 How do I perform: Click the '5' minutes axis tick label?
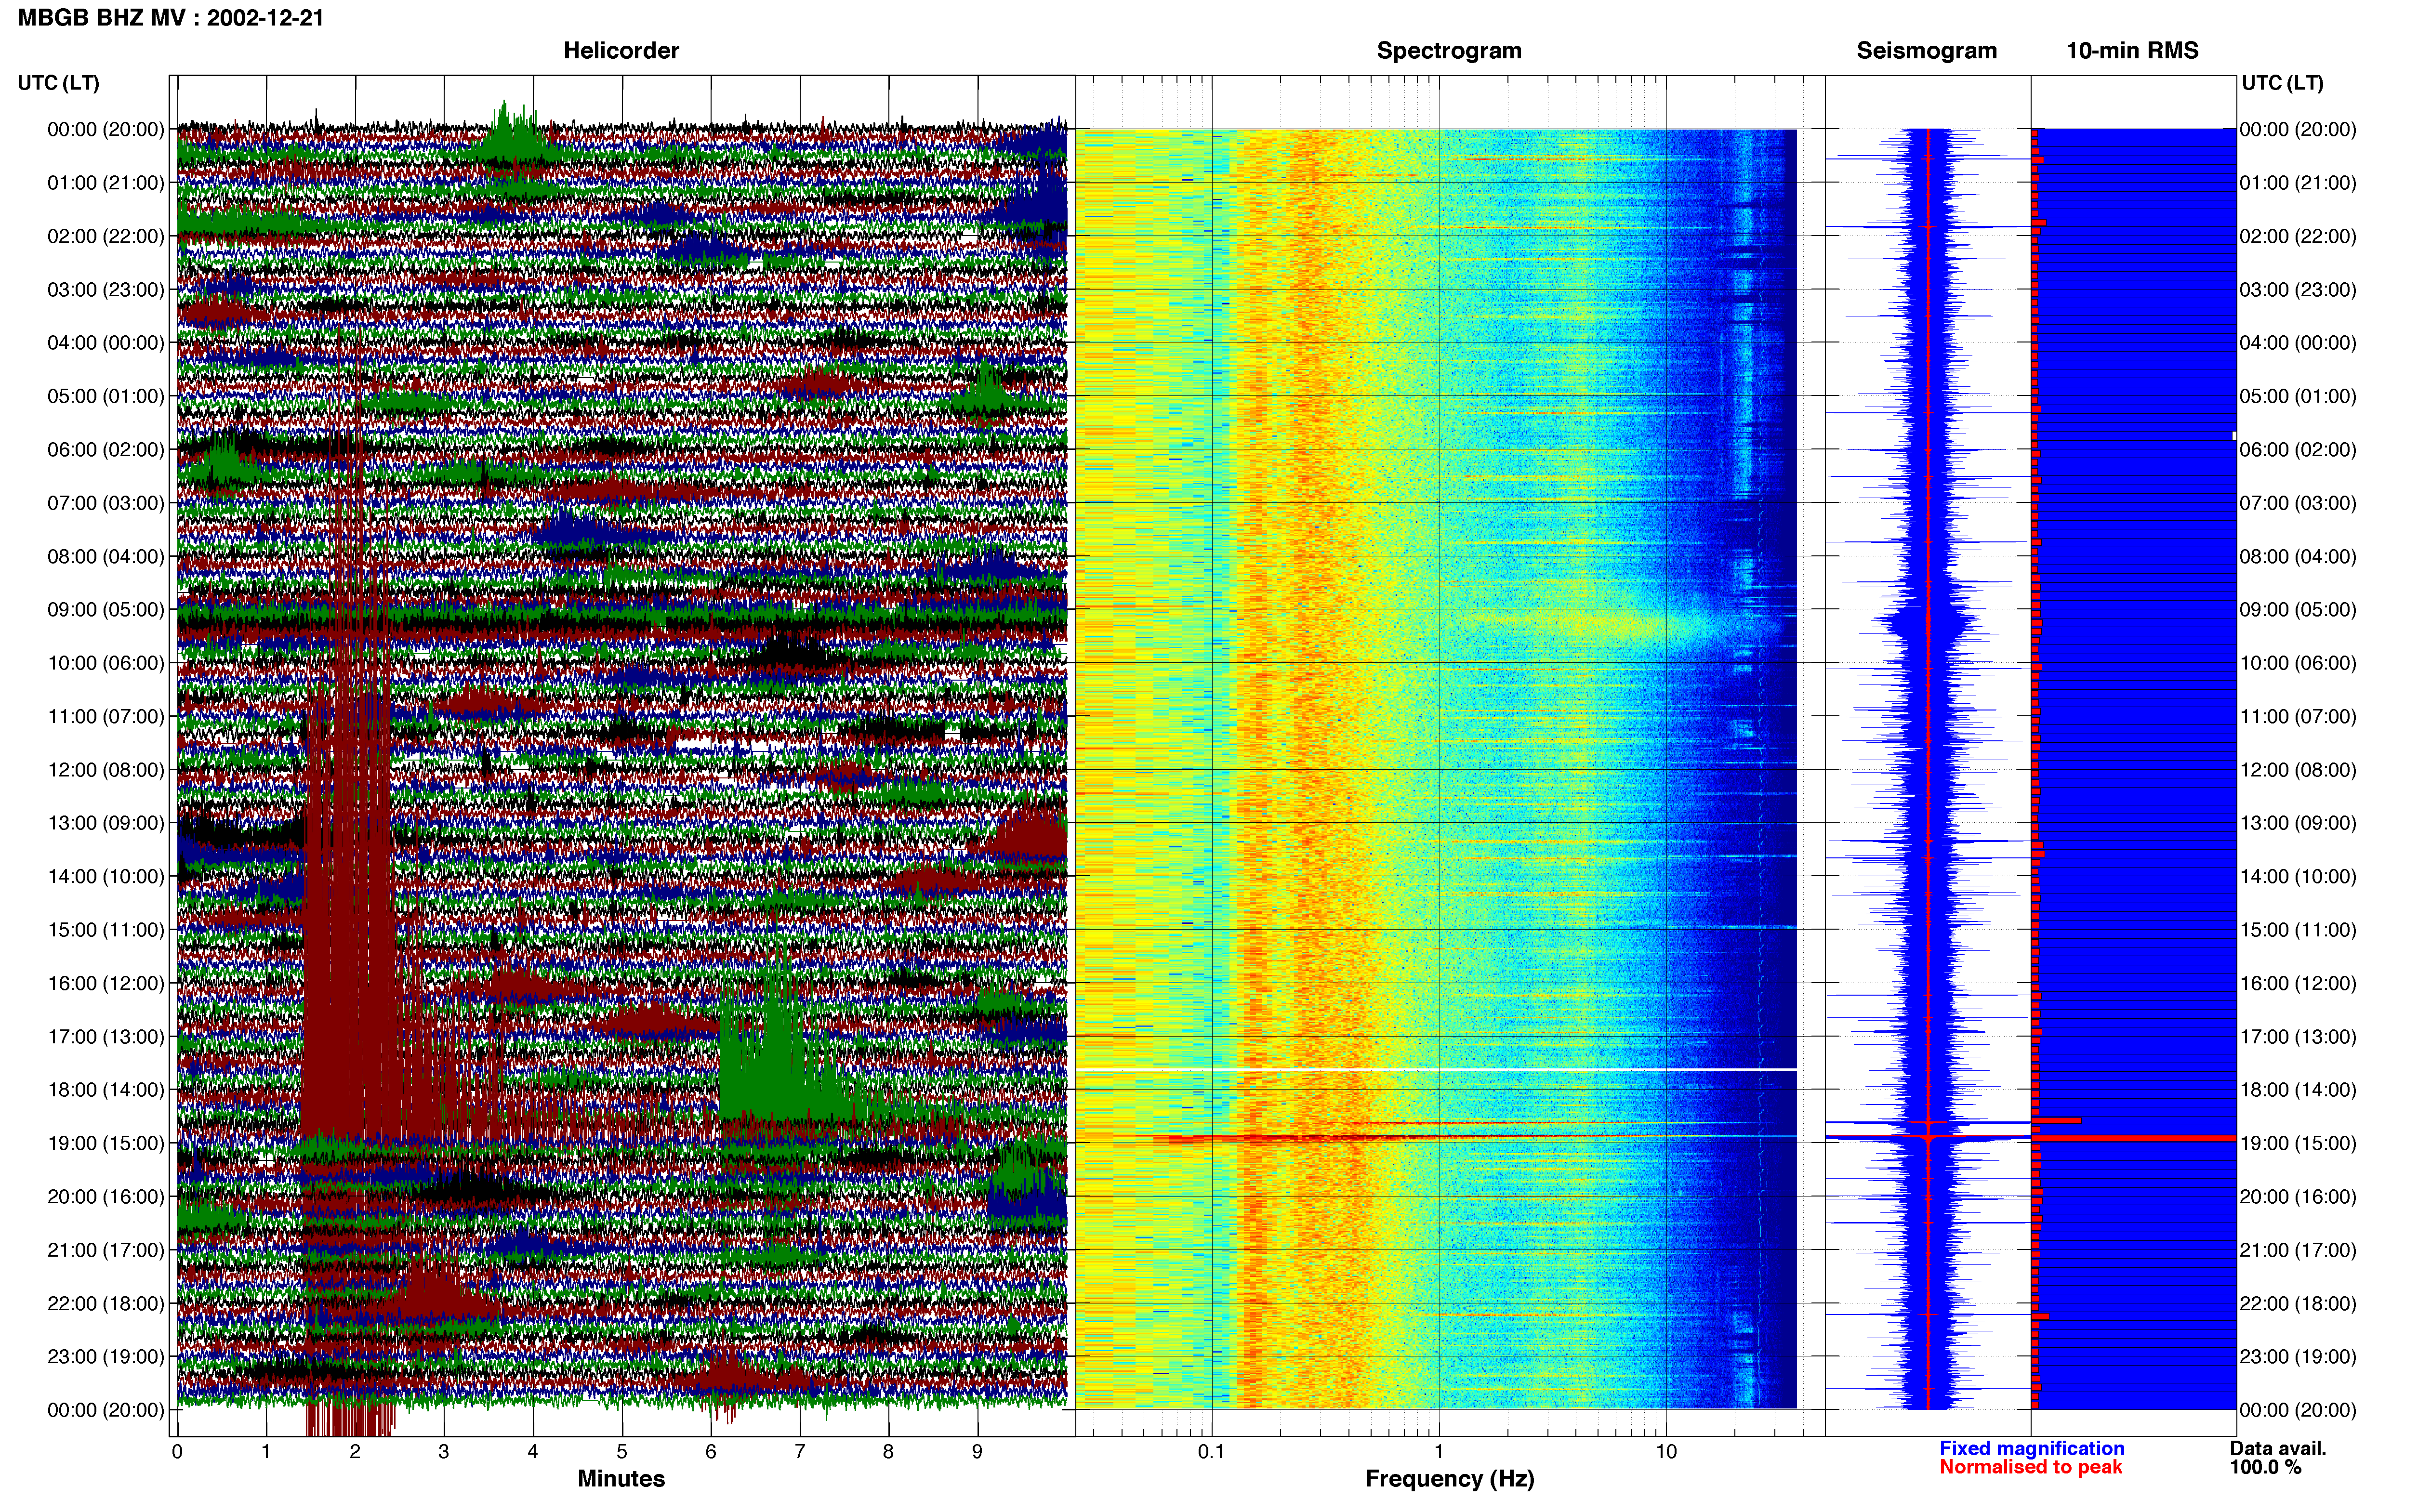[622, 1452]
